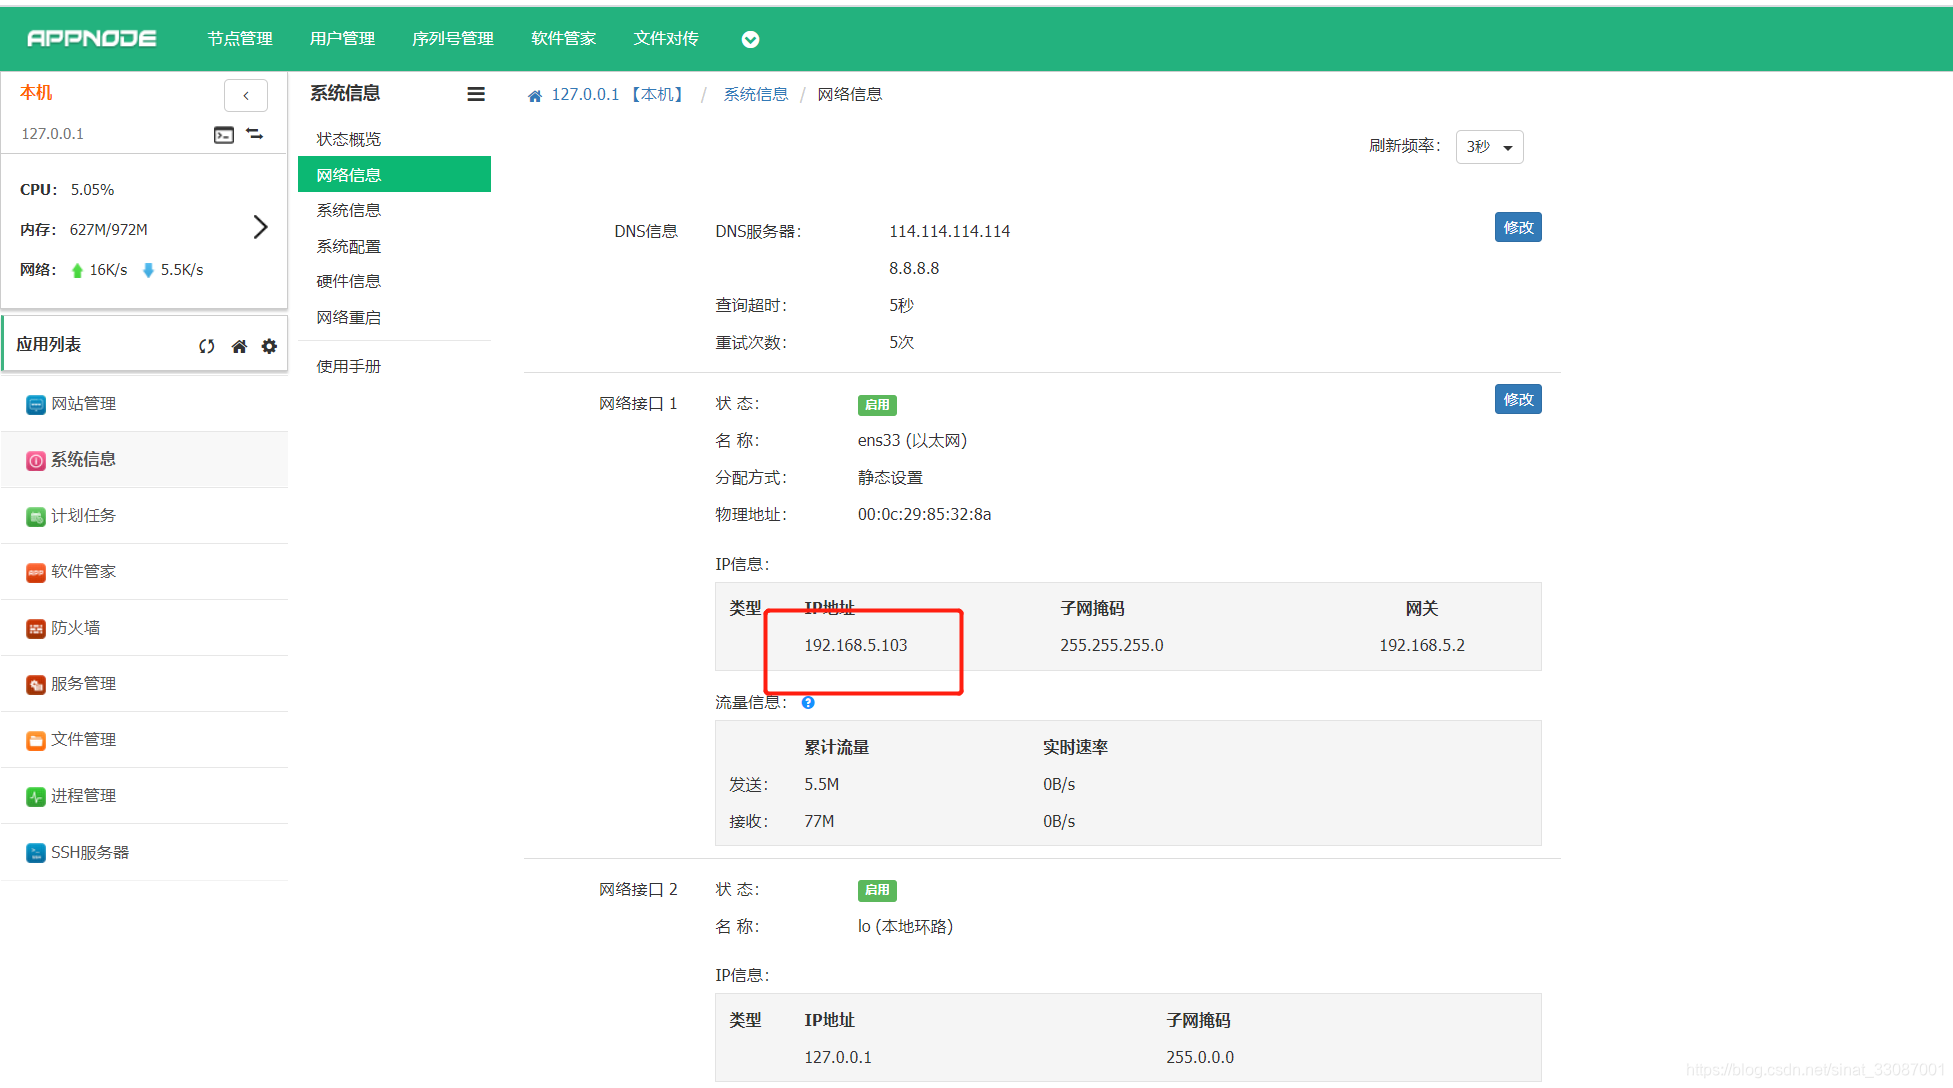The width and height of the screenshot is (1953, 1088).
Task: Click memory value 627M/972M
Action: click(109, 229)
